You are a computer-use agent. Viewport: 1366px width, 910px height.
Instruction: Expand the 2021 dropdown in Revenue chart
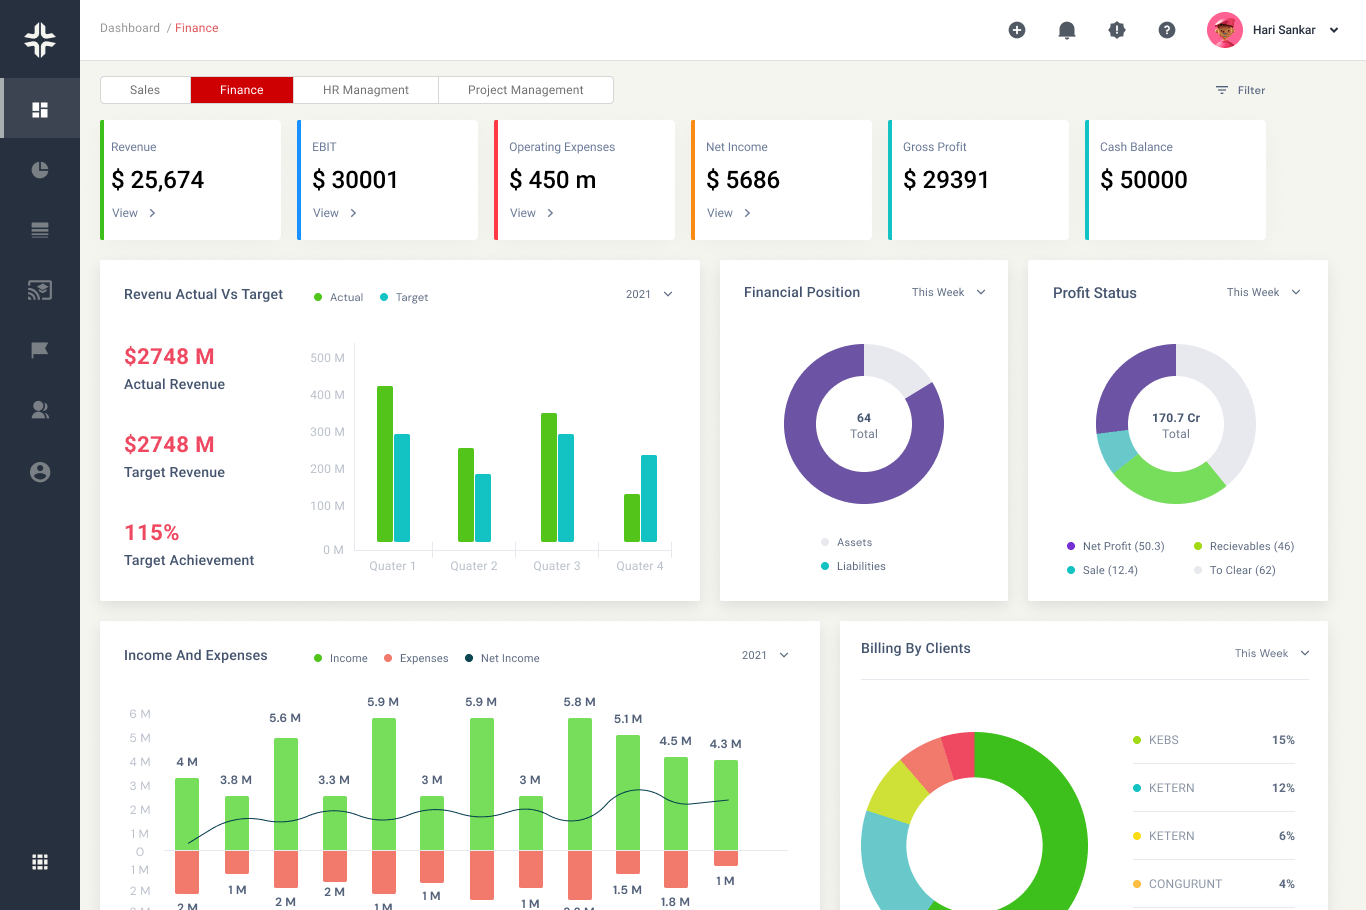click(649, 294)
